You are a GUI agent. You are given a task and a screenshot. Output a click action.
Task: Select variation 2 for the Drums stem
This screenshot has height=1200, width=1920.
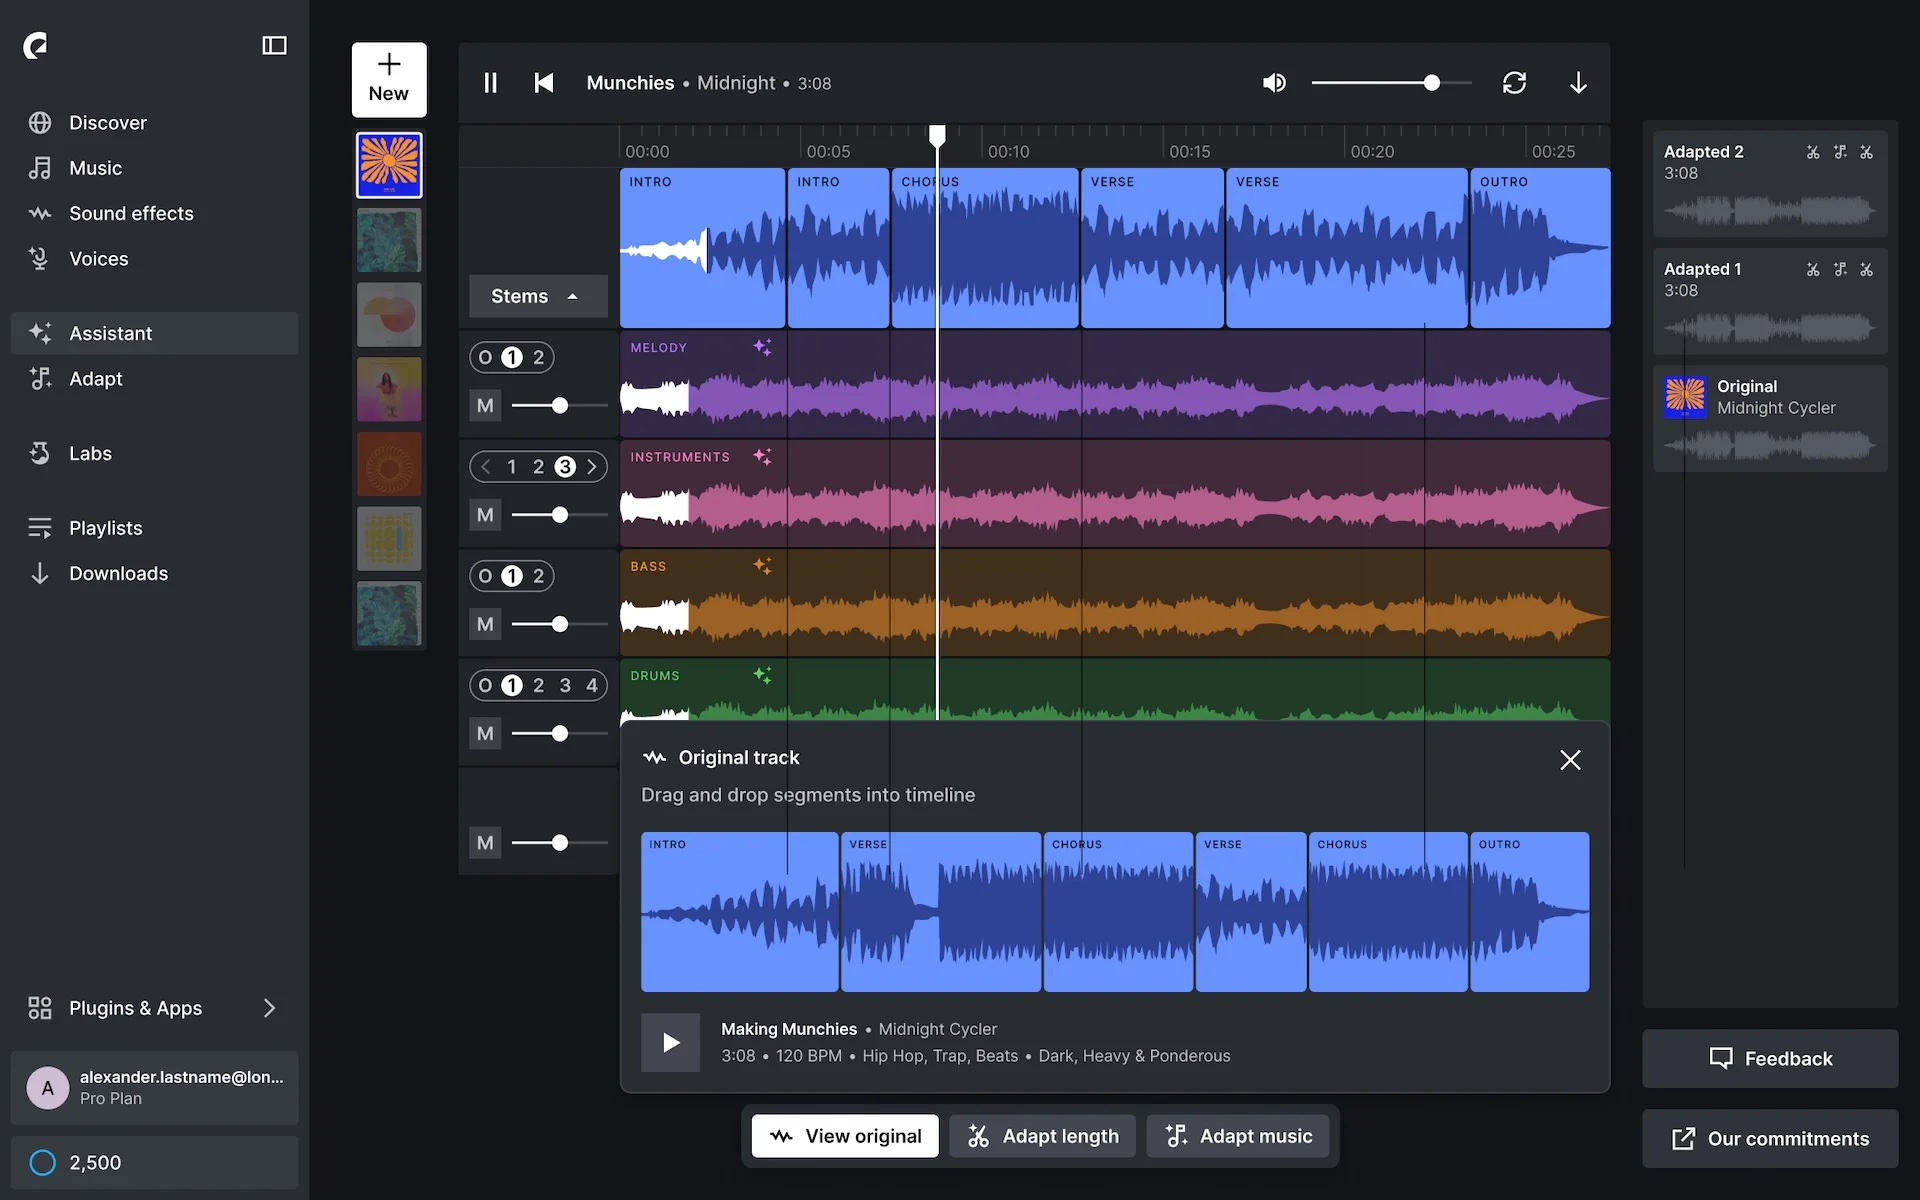pyautogui.click(x=538, y=685)
